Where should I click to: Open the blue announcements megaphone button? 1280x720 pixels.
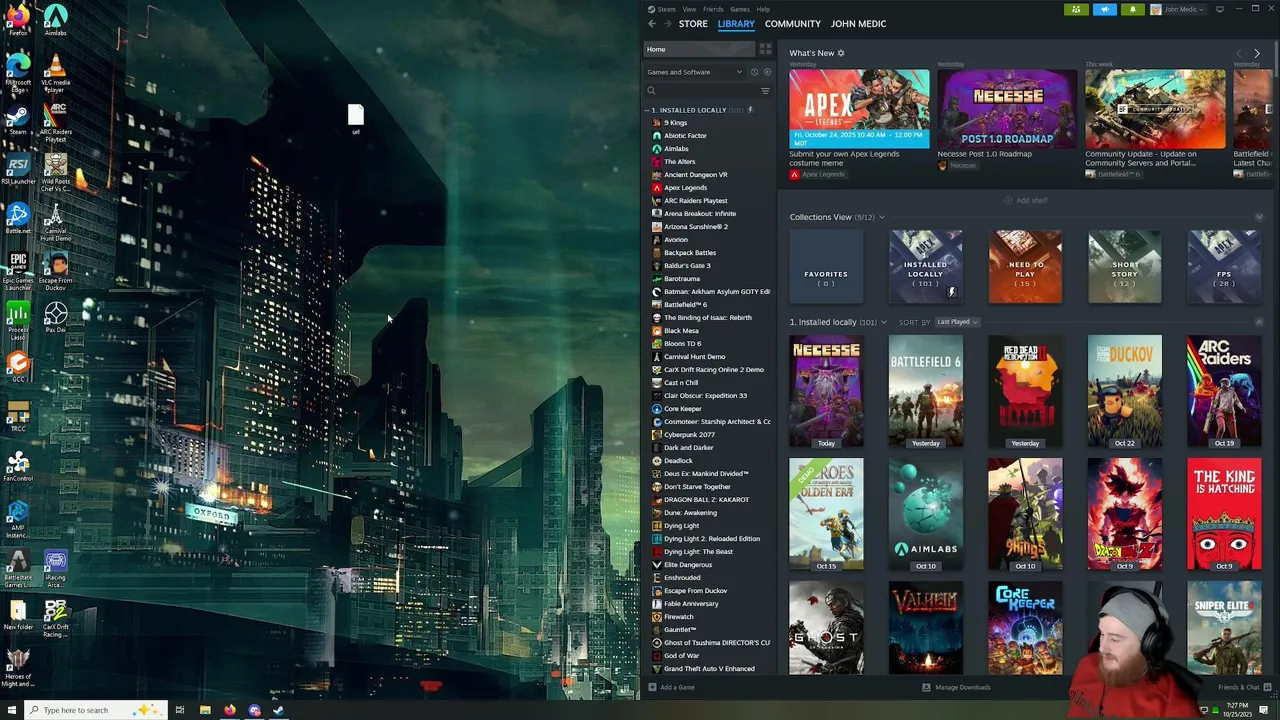[1105, 9]
